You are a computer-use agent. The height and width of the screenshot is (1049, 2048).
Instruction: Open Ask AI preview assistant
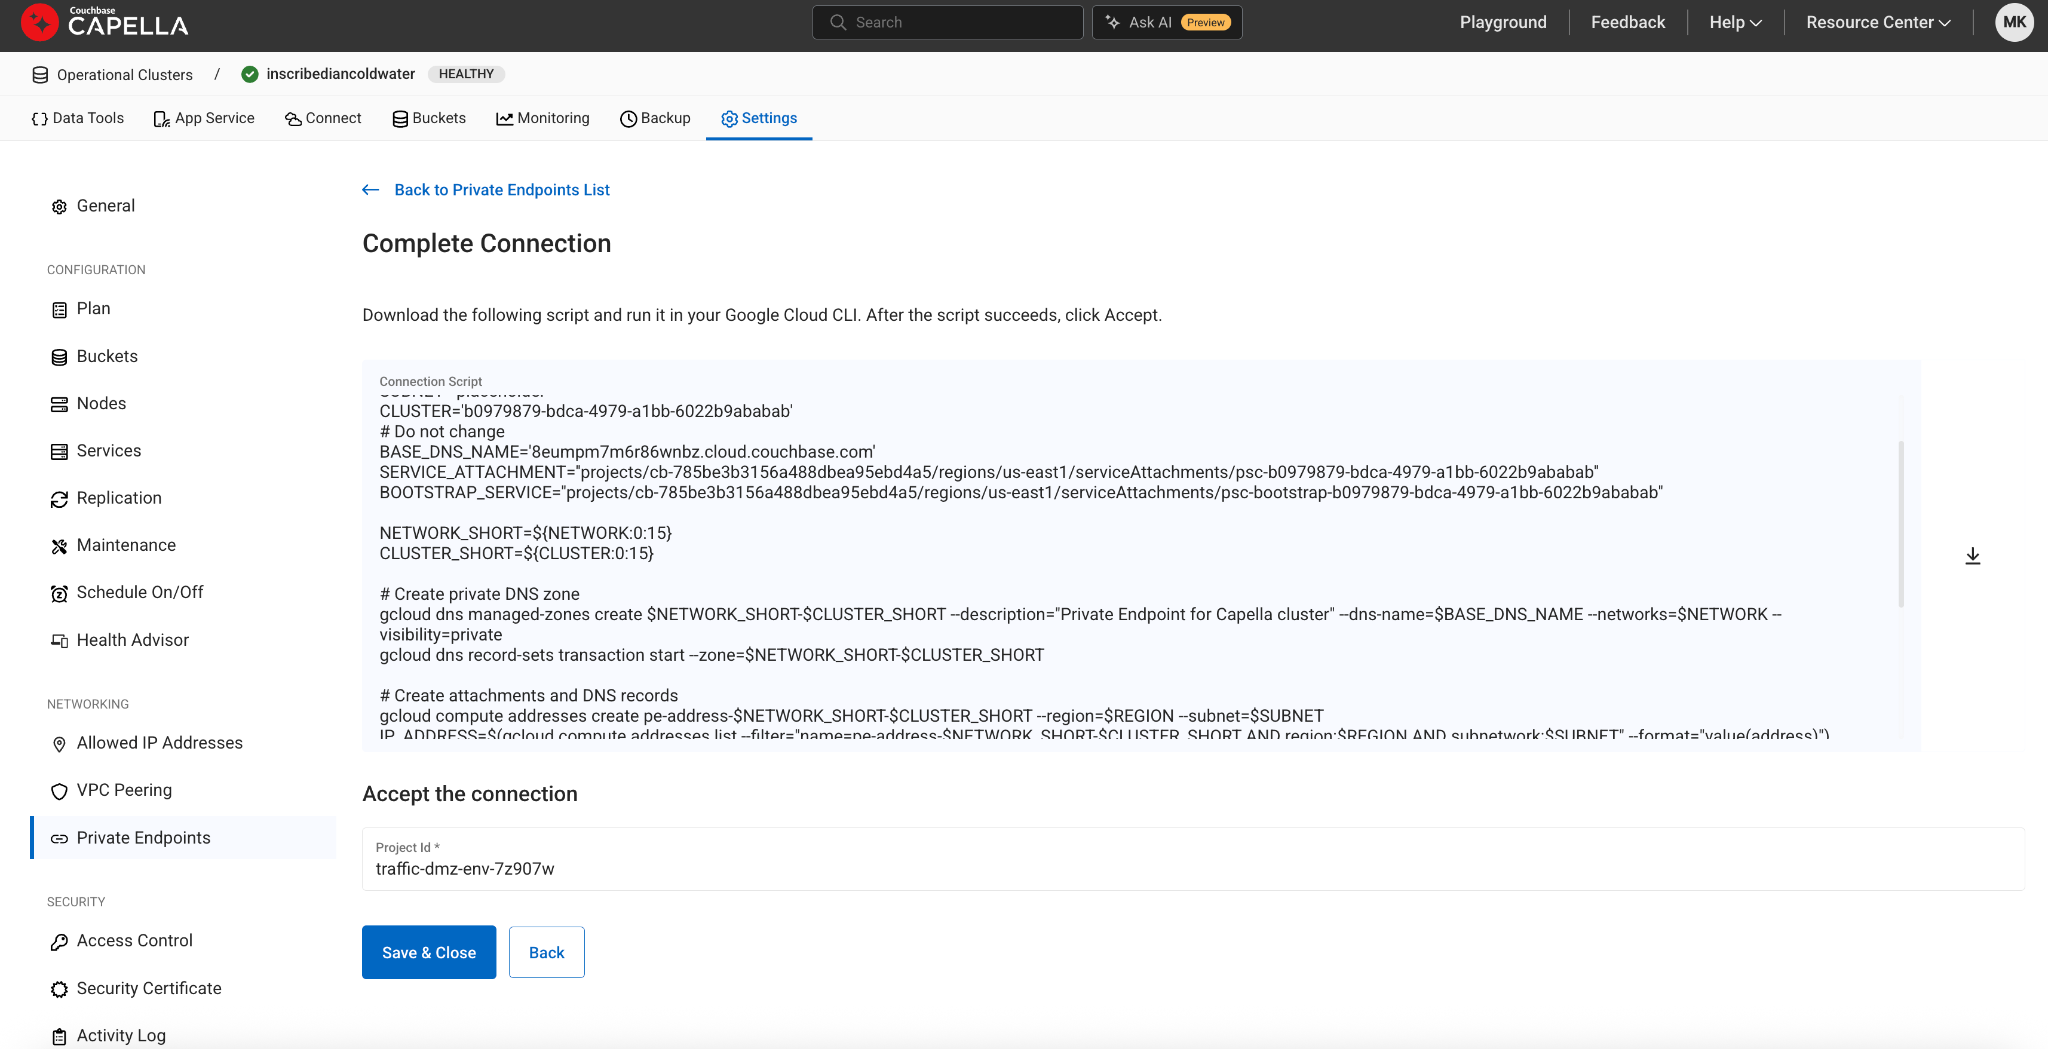pos(1167,22)
